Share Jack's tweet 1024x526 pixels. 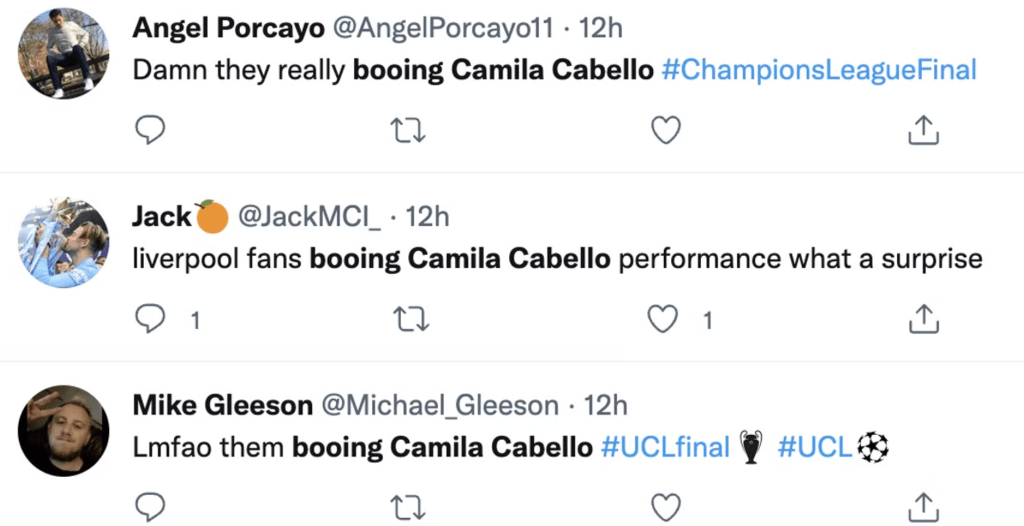pos(921,319)
